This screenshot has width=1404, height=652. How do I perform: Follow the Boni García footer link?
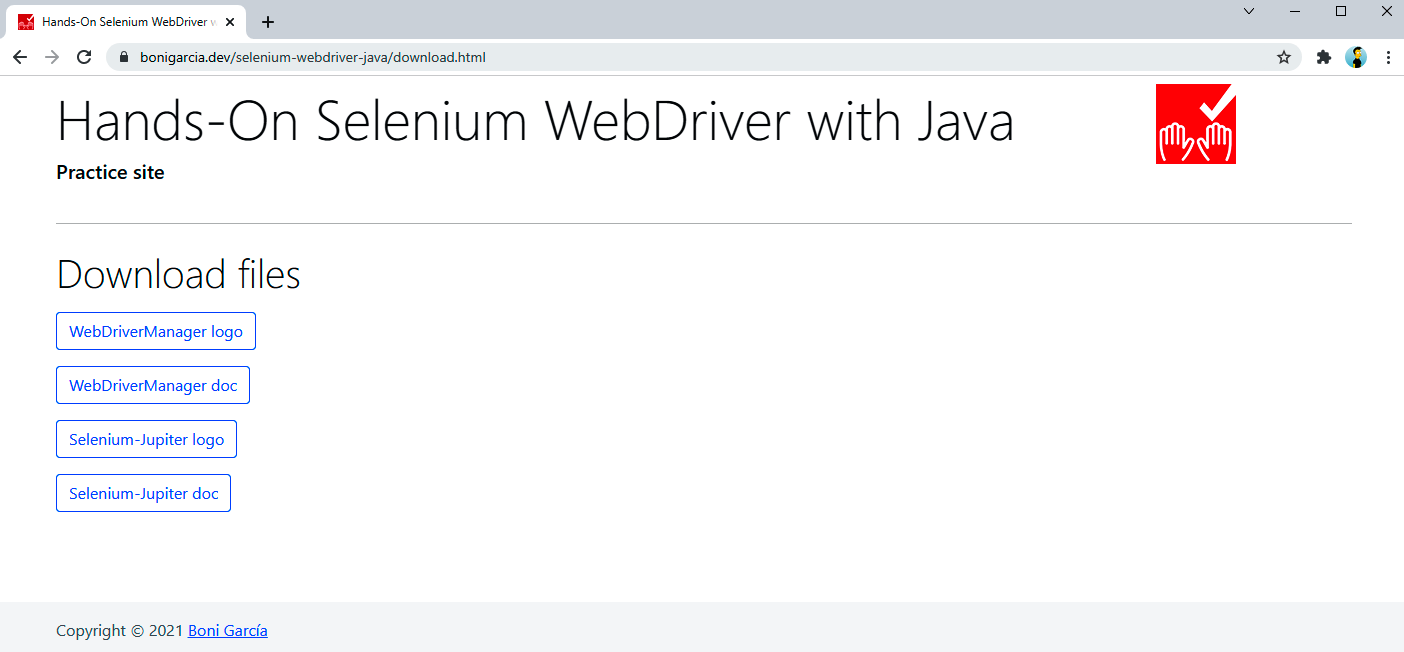(x=228, y=631)
